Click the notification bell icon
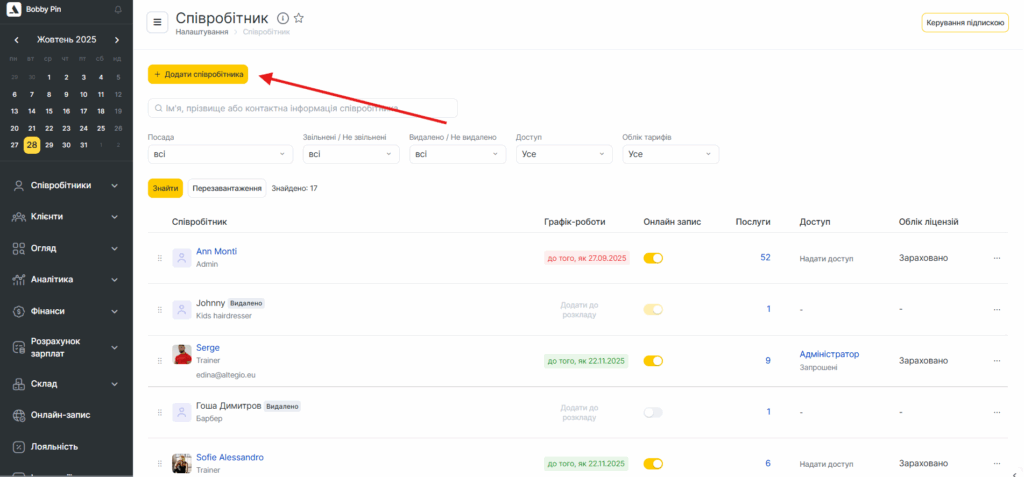The height and width of the screenshot is (477, 1024). [x=118, y=9]
